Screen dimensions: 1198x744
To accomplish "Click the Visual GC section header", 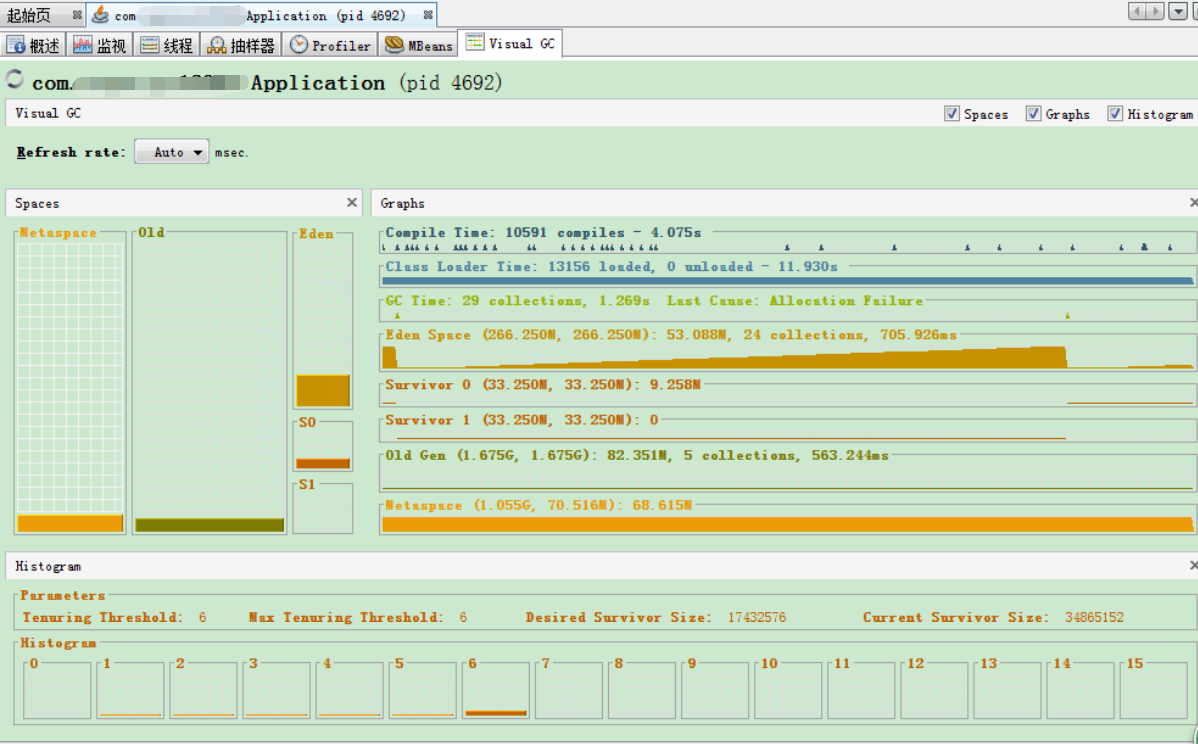I will (x=47, y=113).
